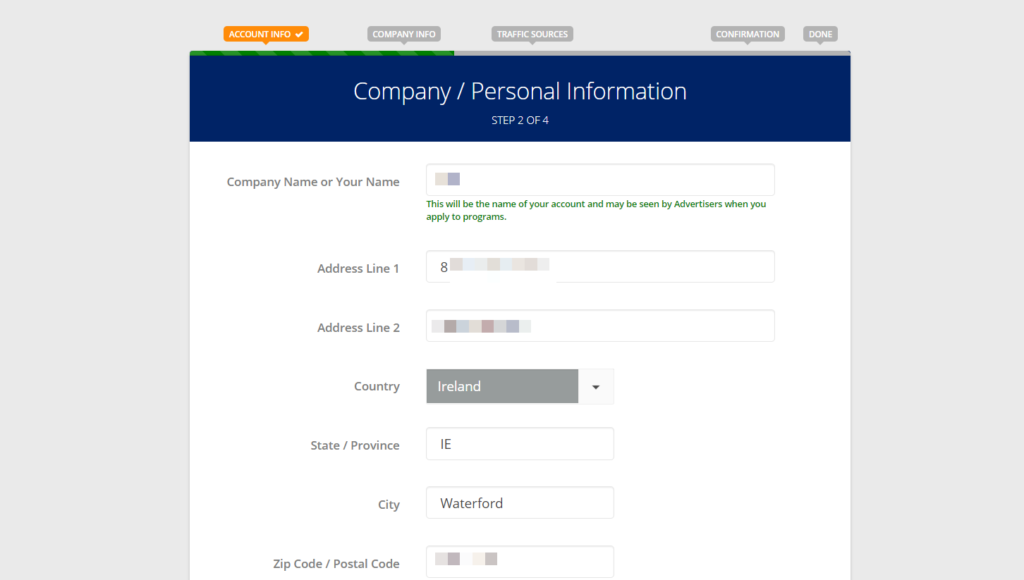1024x580 pixels.
Task: Click the "Address Line 1" label text
Action: 358,269
